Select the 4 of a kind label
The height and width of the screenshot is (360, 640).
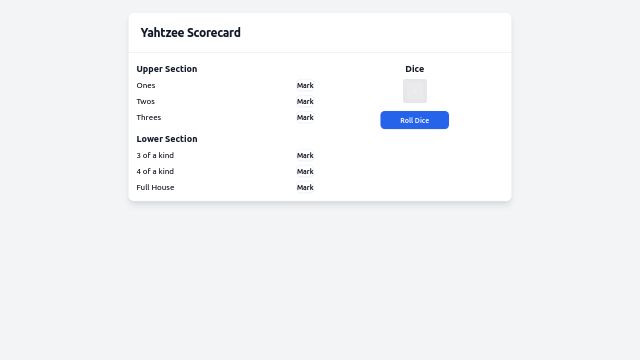(x=155, y=171)
